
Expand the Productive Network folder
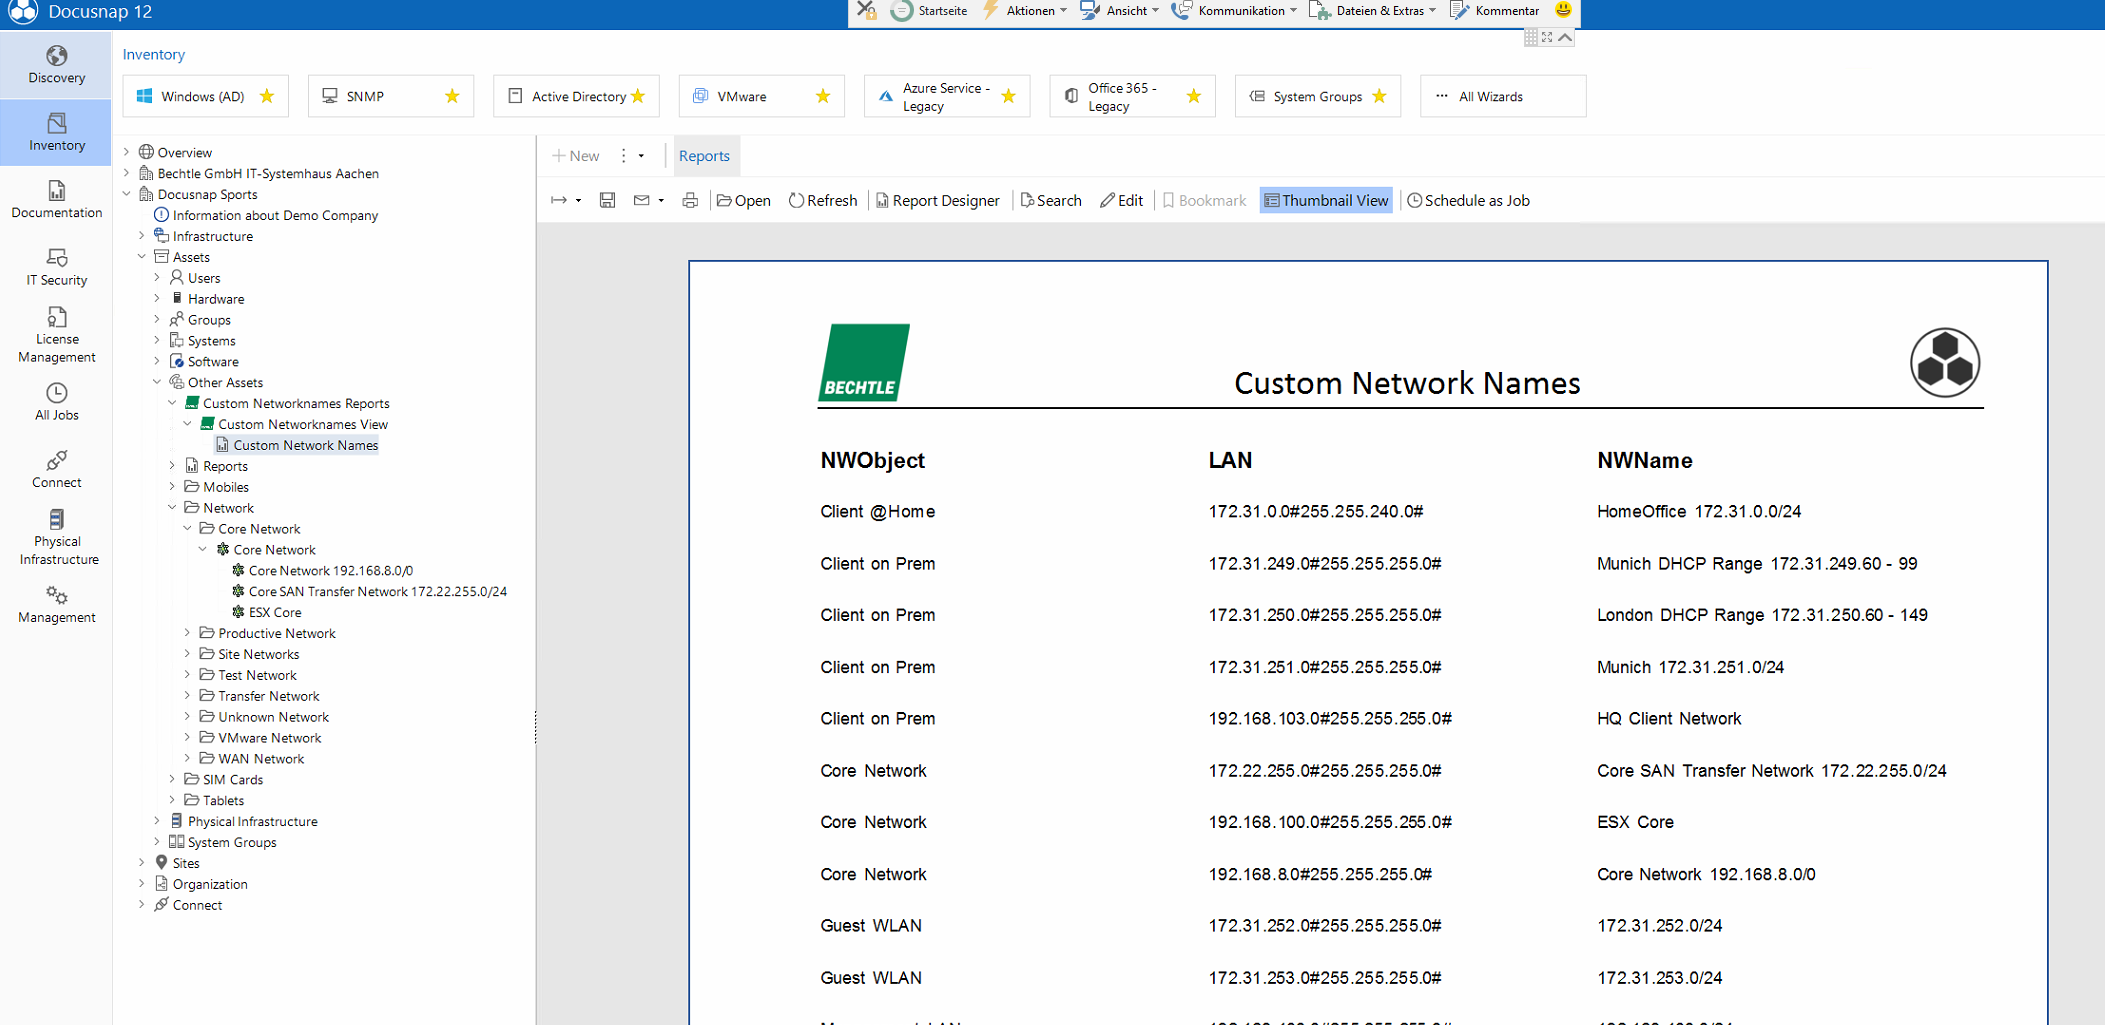pos(188,633)
